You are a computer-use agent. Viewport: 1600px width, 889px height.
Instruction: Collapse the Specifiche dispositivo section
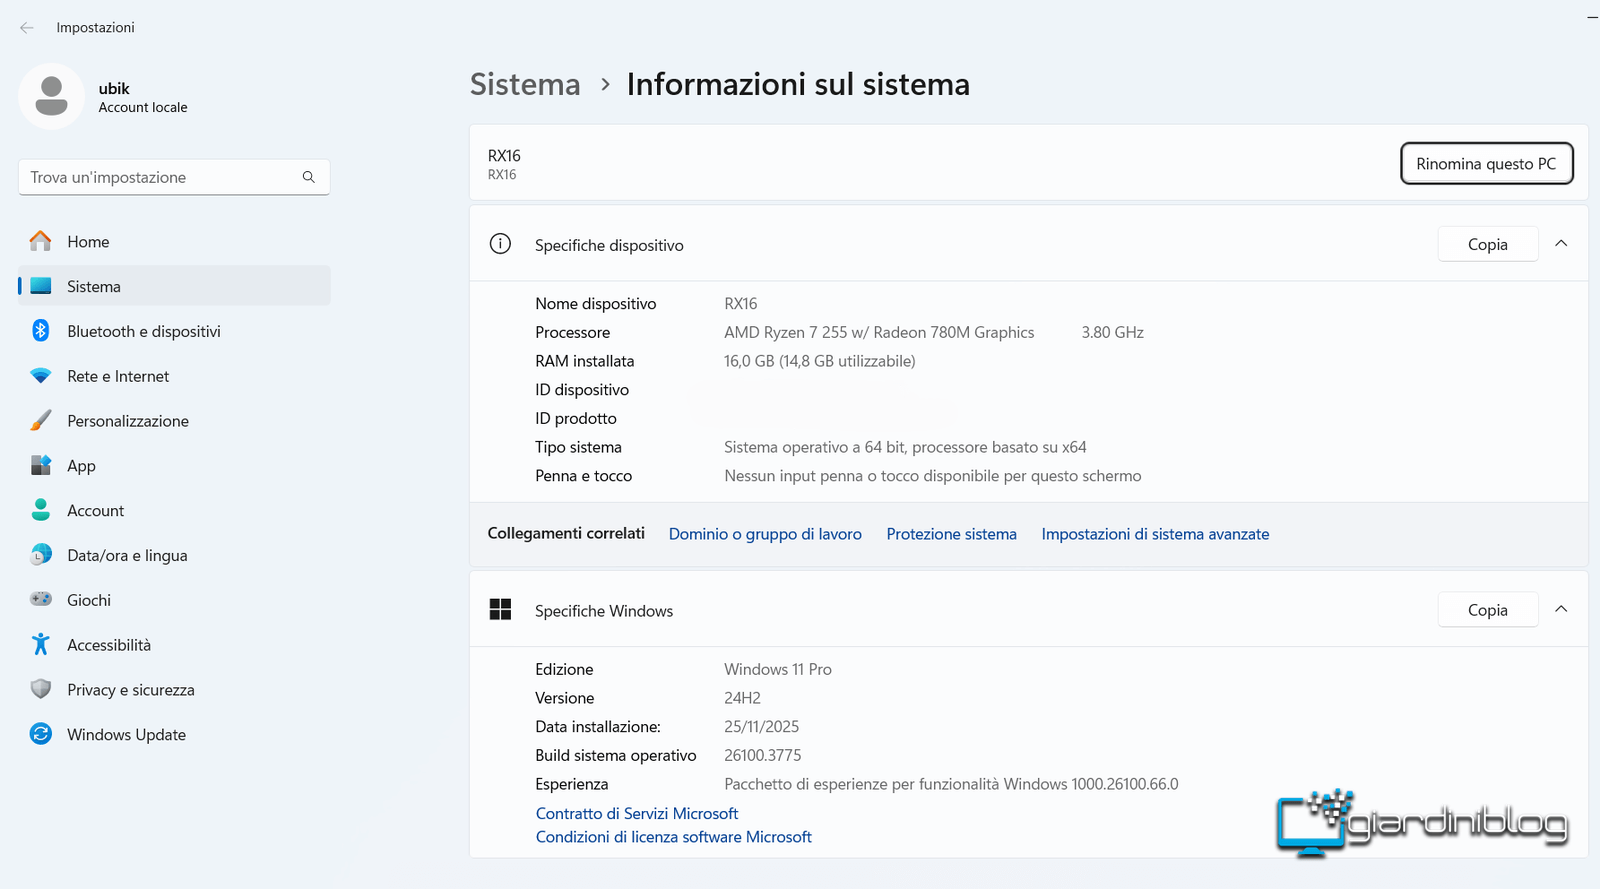tap(1561, 244)
